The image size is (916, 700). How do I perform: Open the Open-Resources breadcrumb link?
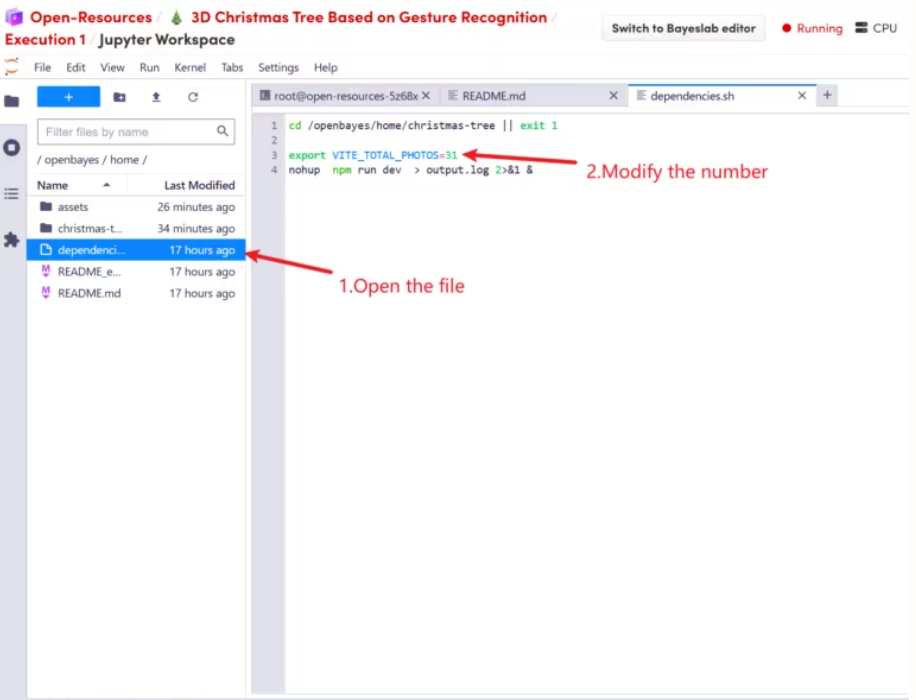coord(90,17)
